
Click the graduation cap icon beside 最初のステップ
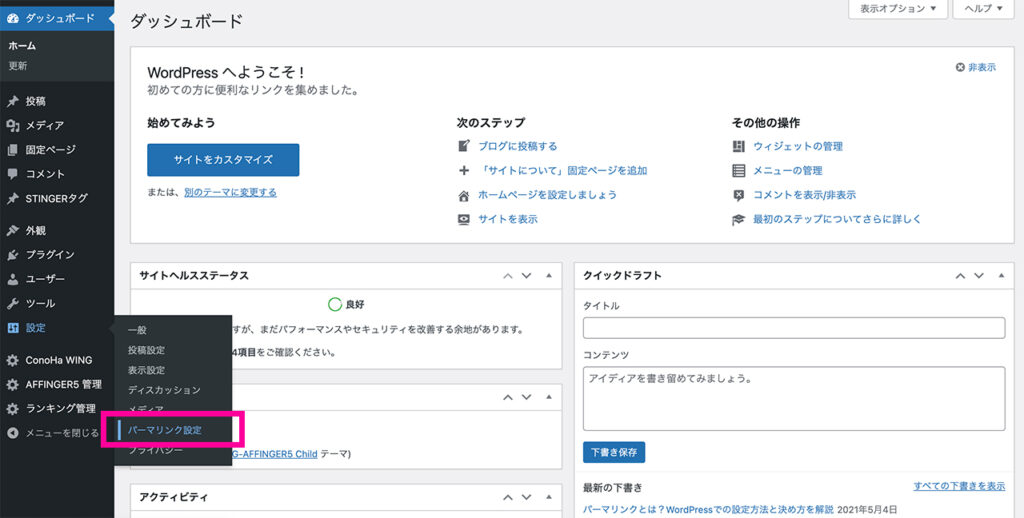click(739, 220)
